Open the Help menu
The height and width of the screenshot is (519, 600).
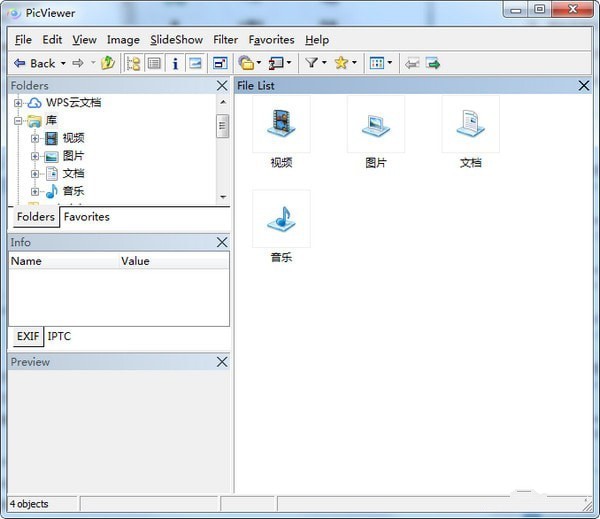(317, 40)
